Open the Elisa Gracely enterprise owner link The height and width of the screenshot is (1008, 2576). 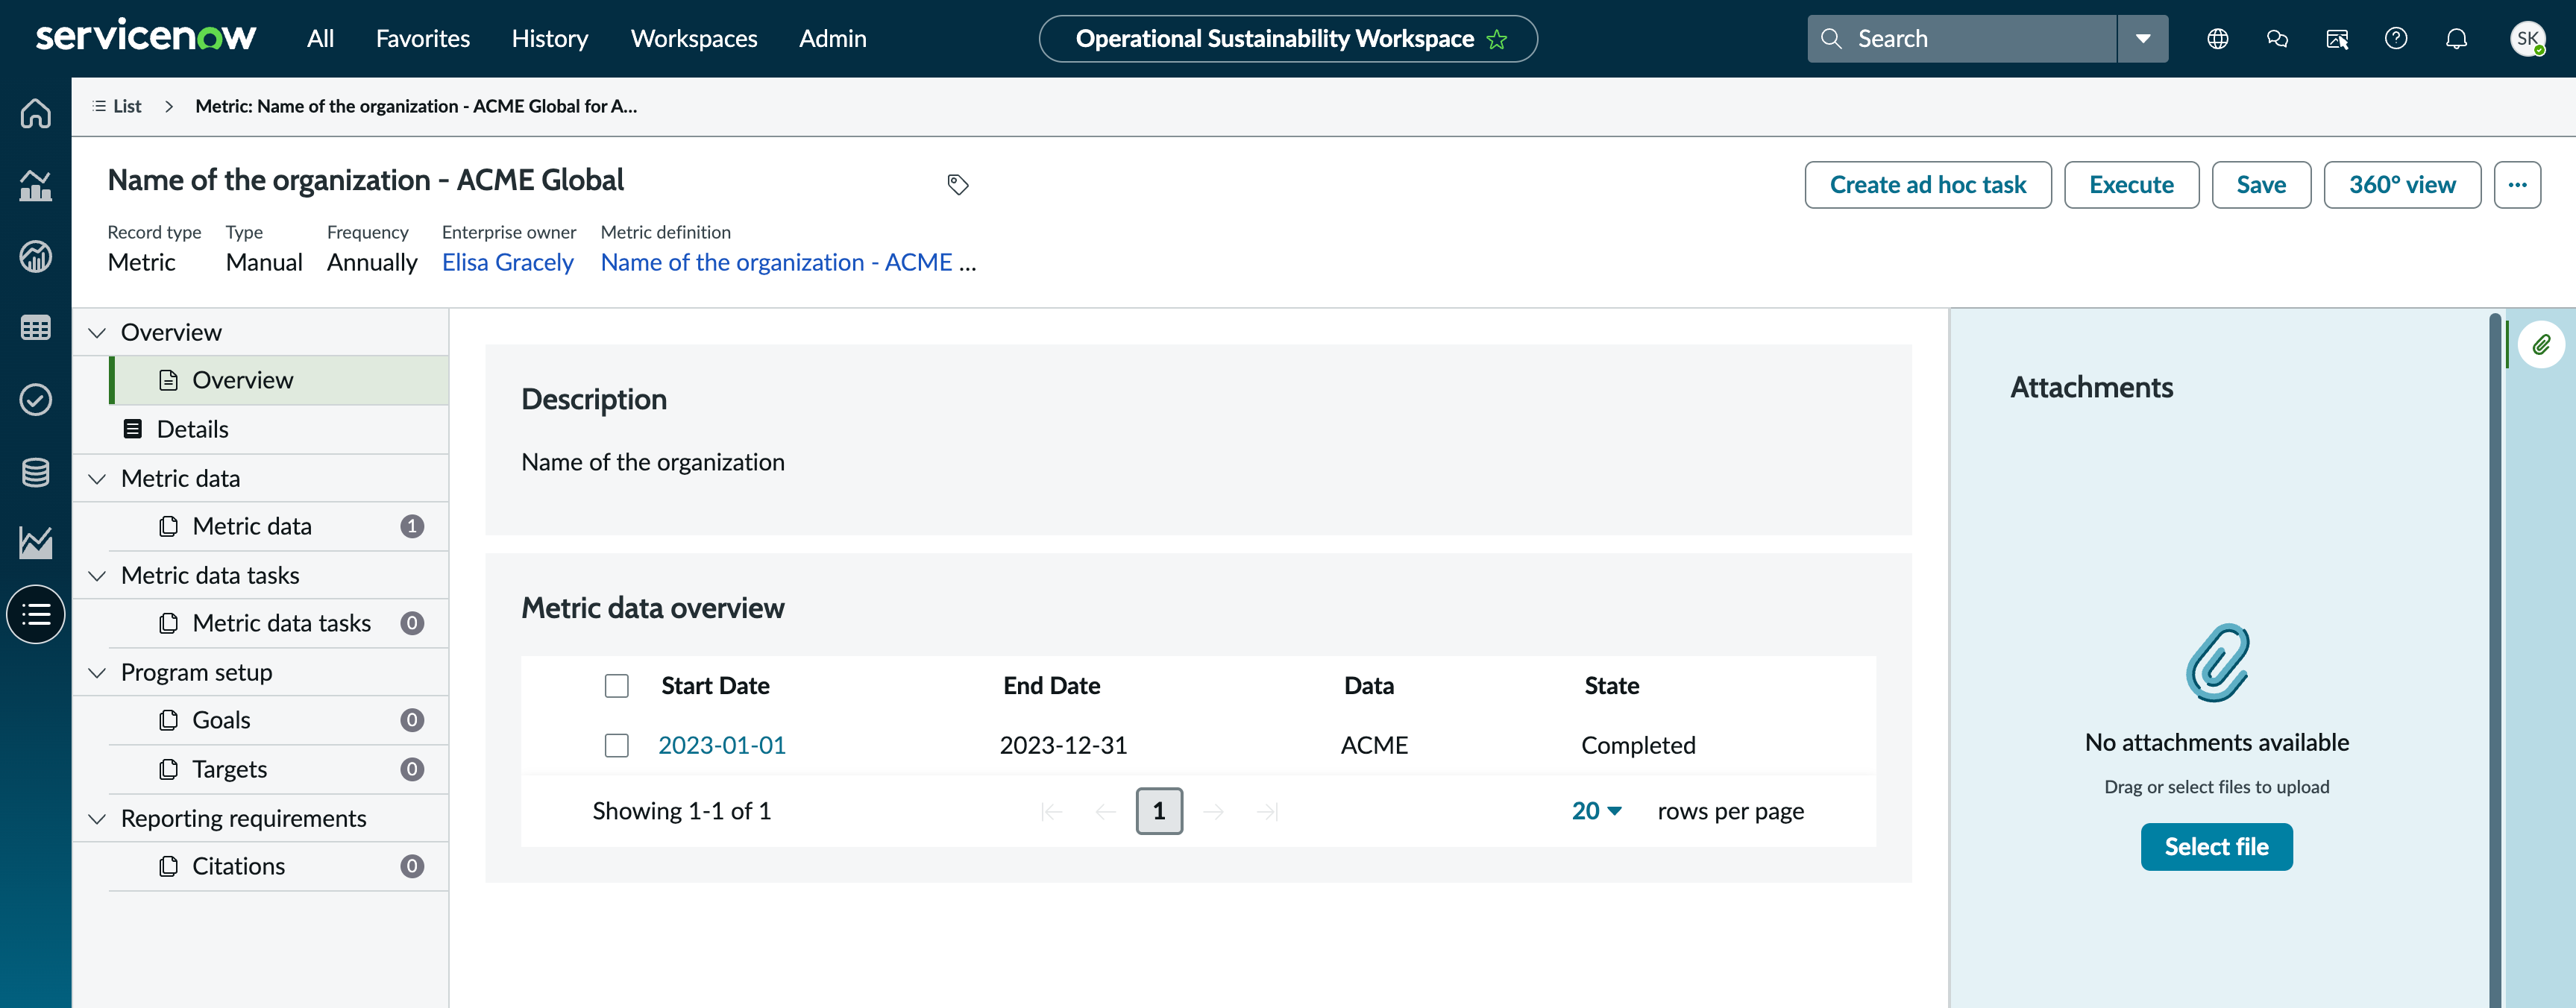[x=508, y=262]
